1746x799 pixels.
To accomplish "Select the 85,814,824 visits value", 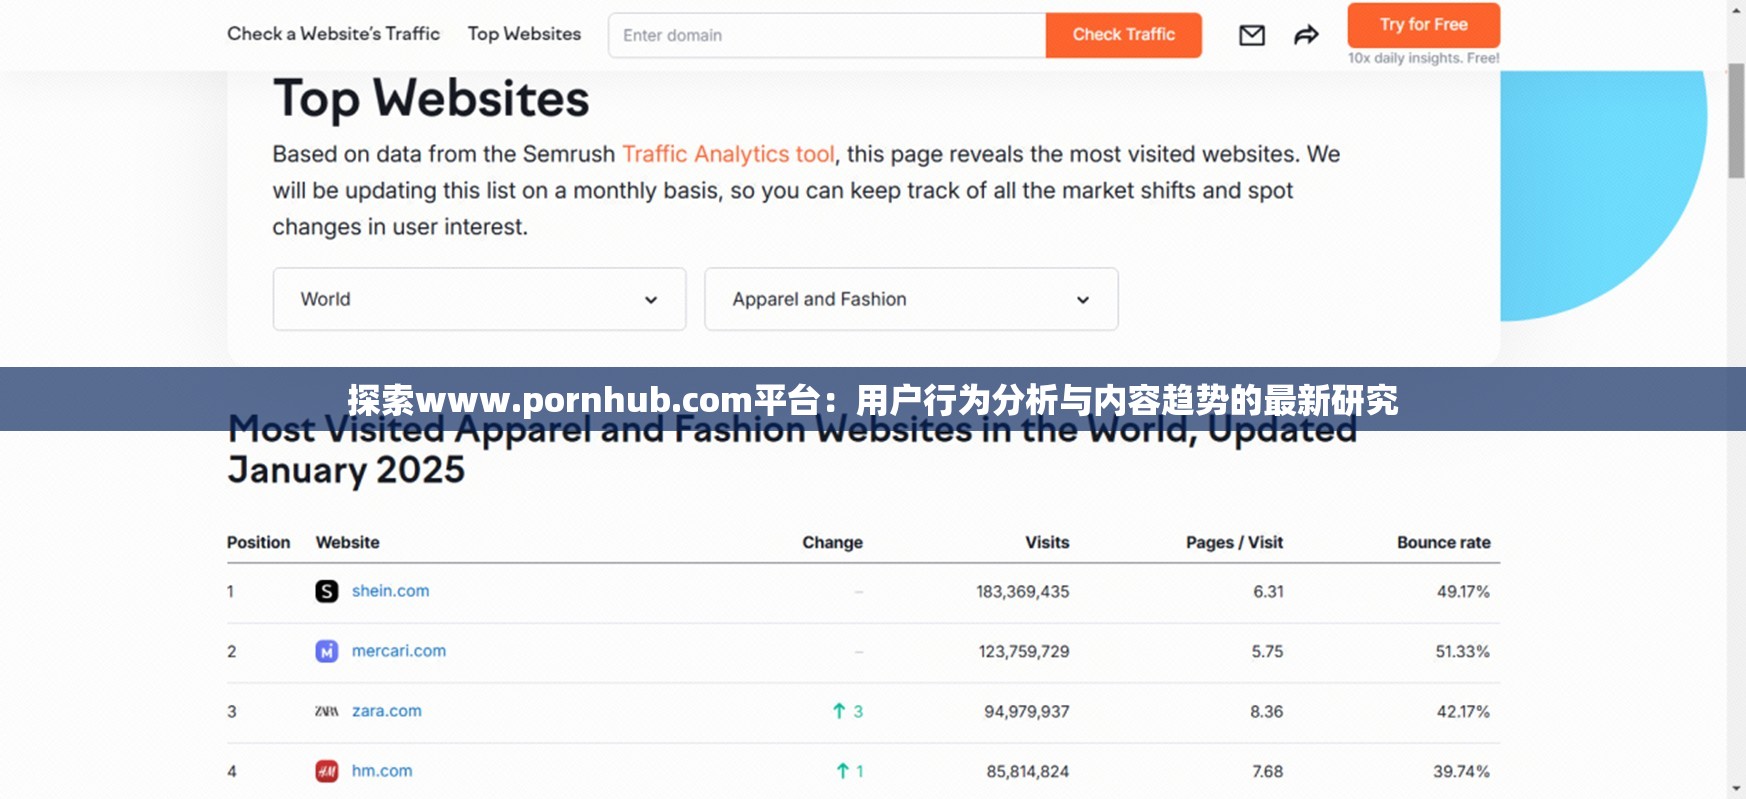I will tap(1028, 772).
